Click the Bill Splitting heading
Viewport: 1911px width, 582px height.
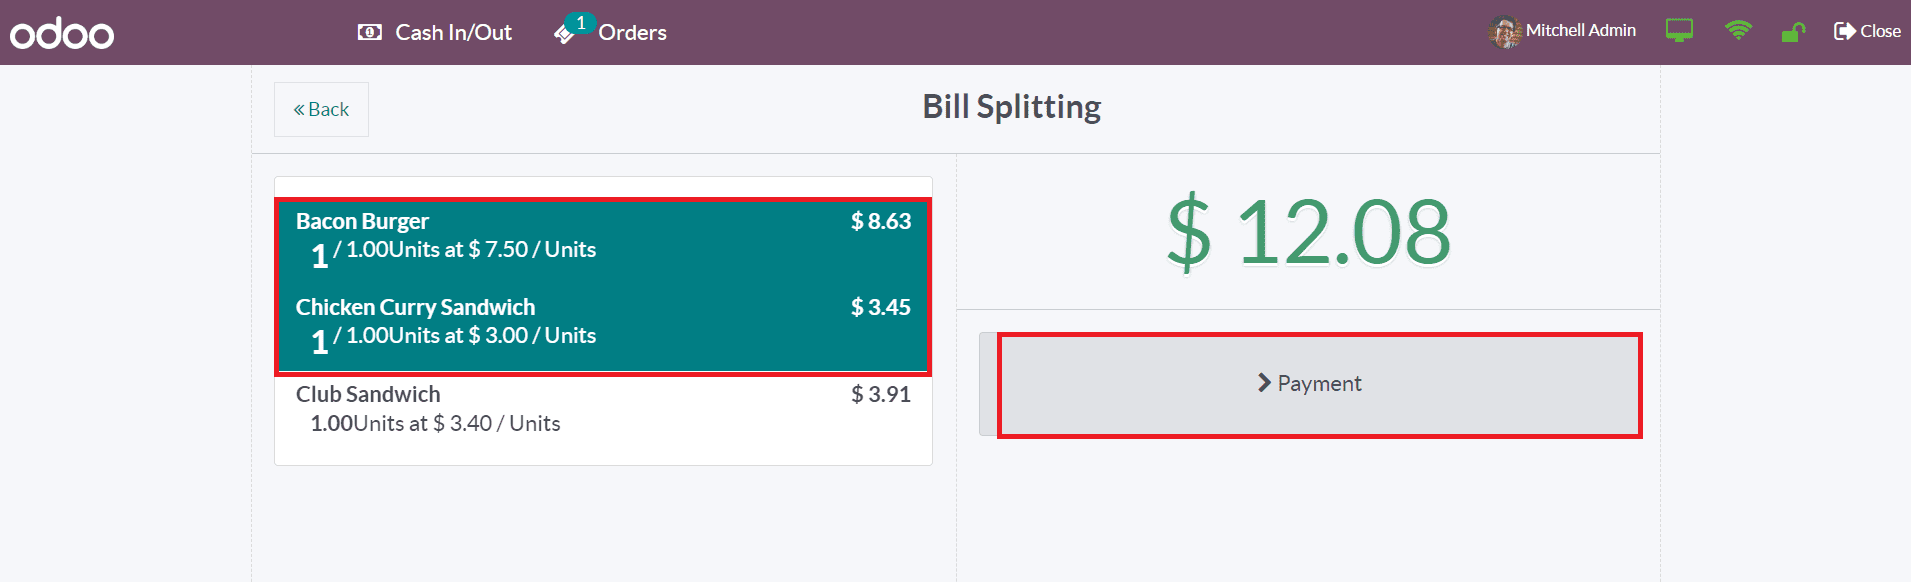1011,106
